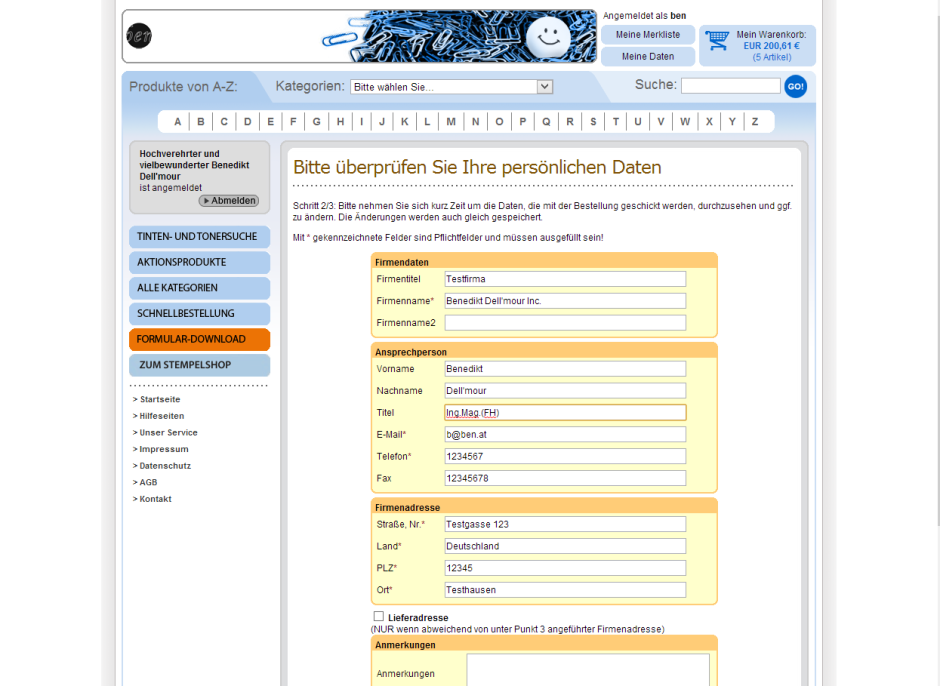Click the PLZ input field
The width and height of the screenshot is (940, 686).
[x=565, y=568]
